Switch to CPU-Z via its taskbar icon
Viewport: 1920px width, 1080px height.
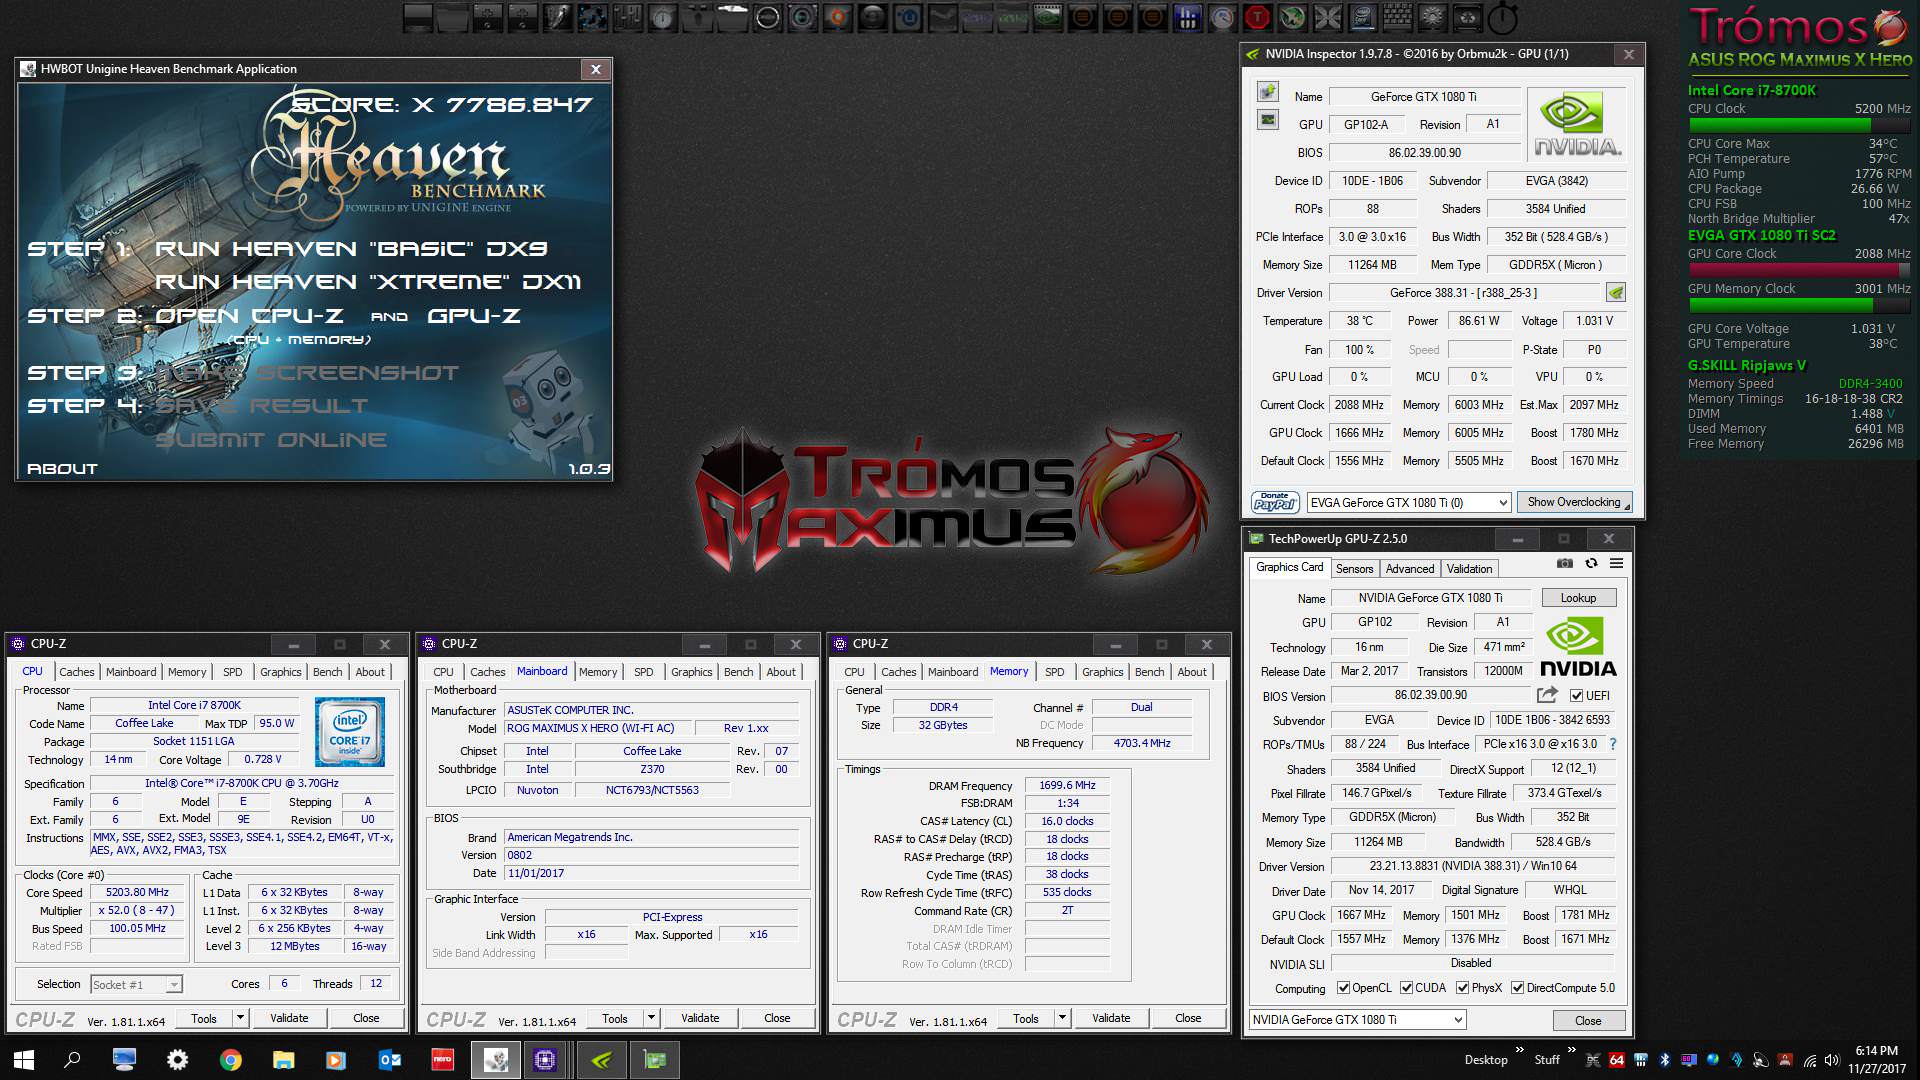point(545,1060)
